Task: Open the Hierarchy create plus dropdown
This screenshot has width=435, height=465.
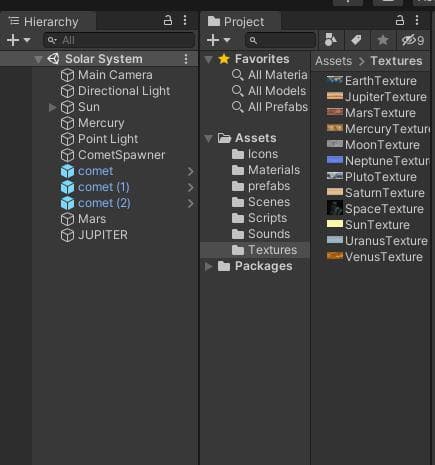Action: (x=18, y=40)
